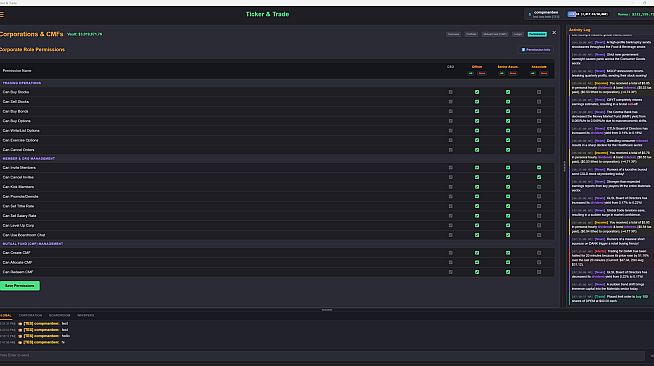Open the hamburger menu icon

[2, 14]
